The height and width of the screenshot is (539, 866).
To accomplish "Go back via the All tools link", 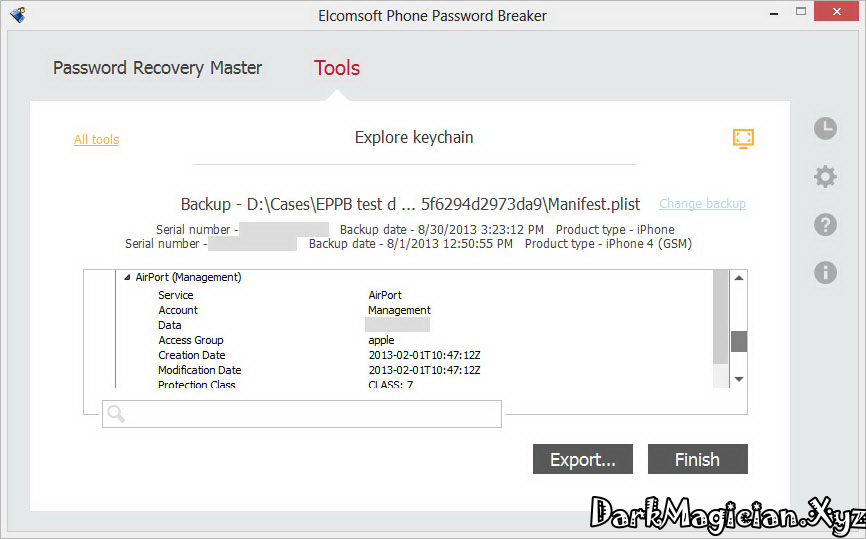I will pos(97,140).
